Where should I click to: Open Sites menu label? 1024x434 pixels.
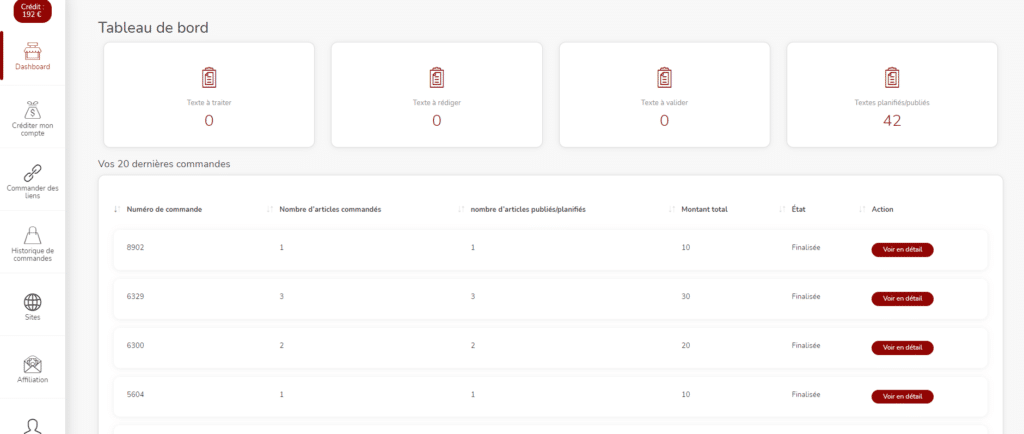(x=33, y=317)
